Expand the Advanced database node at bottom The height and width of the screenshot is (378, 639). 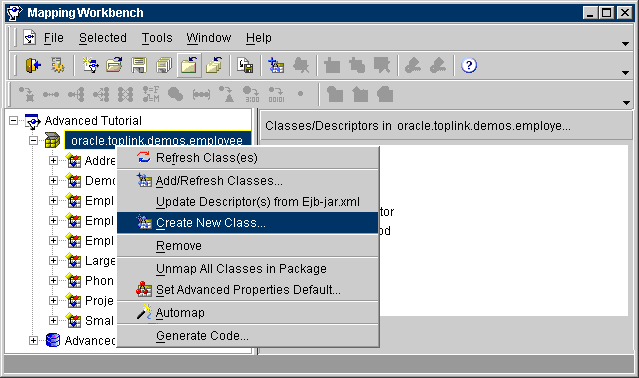tap(33, 341)
